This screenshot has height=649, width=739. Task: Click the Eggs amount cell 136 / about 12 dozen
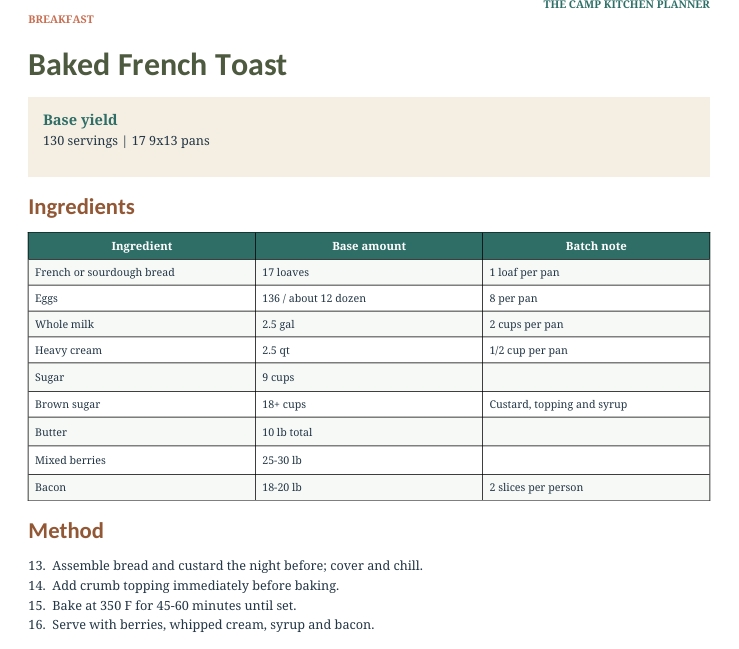pos(369,298)
